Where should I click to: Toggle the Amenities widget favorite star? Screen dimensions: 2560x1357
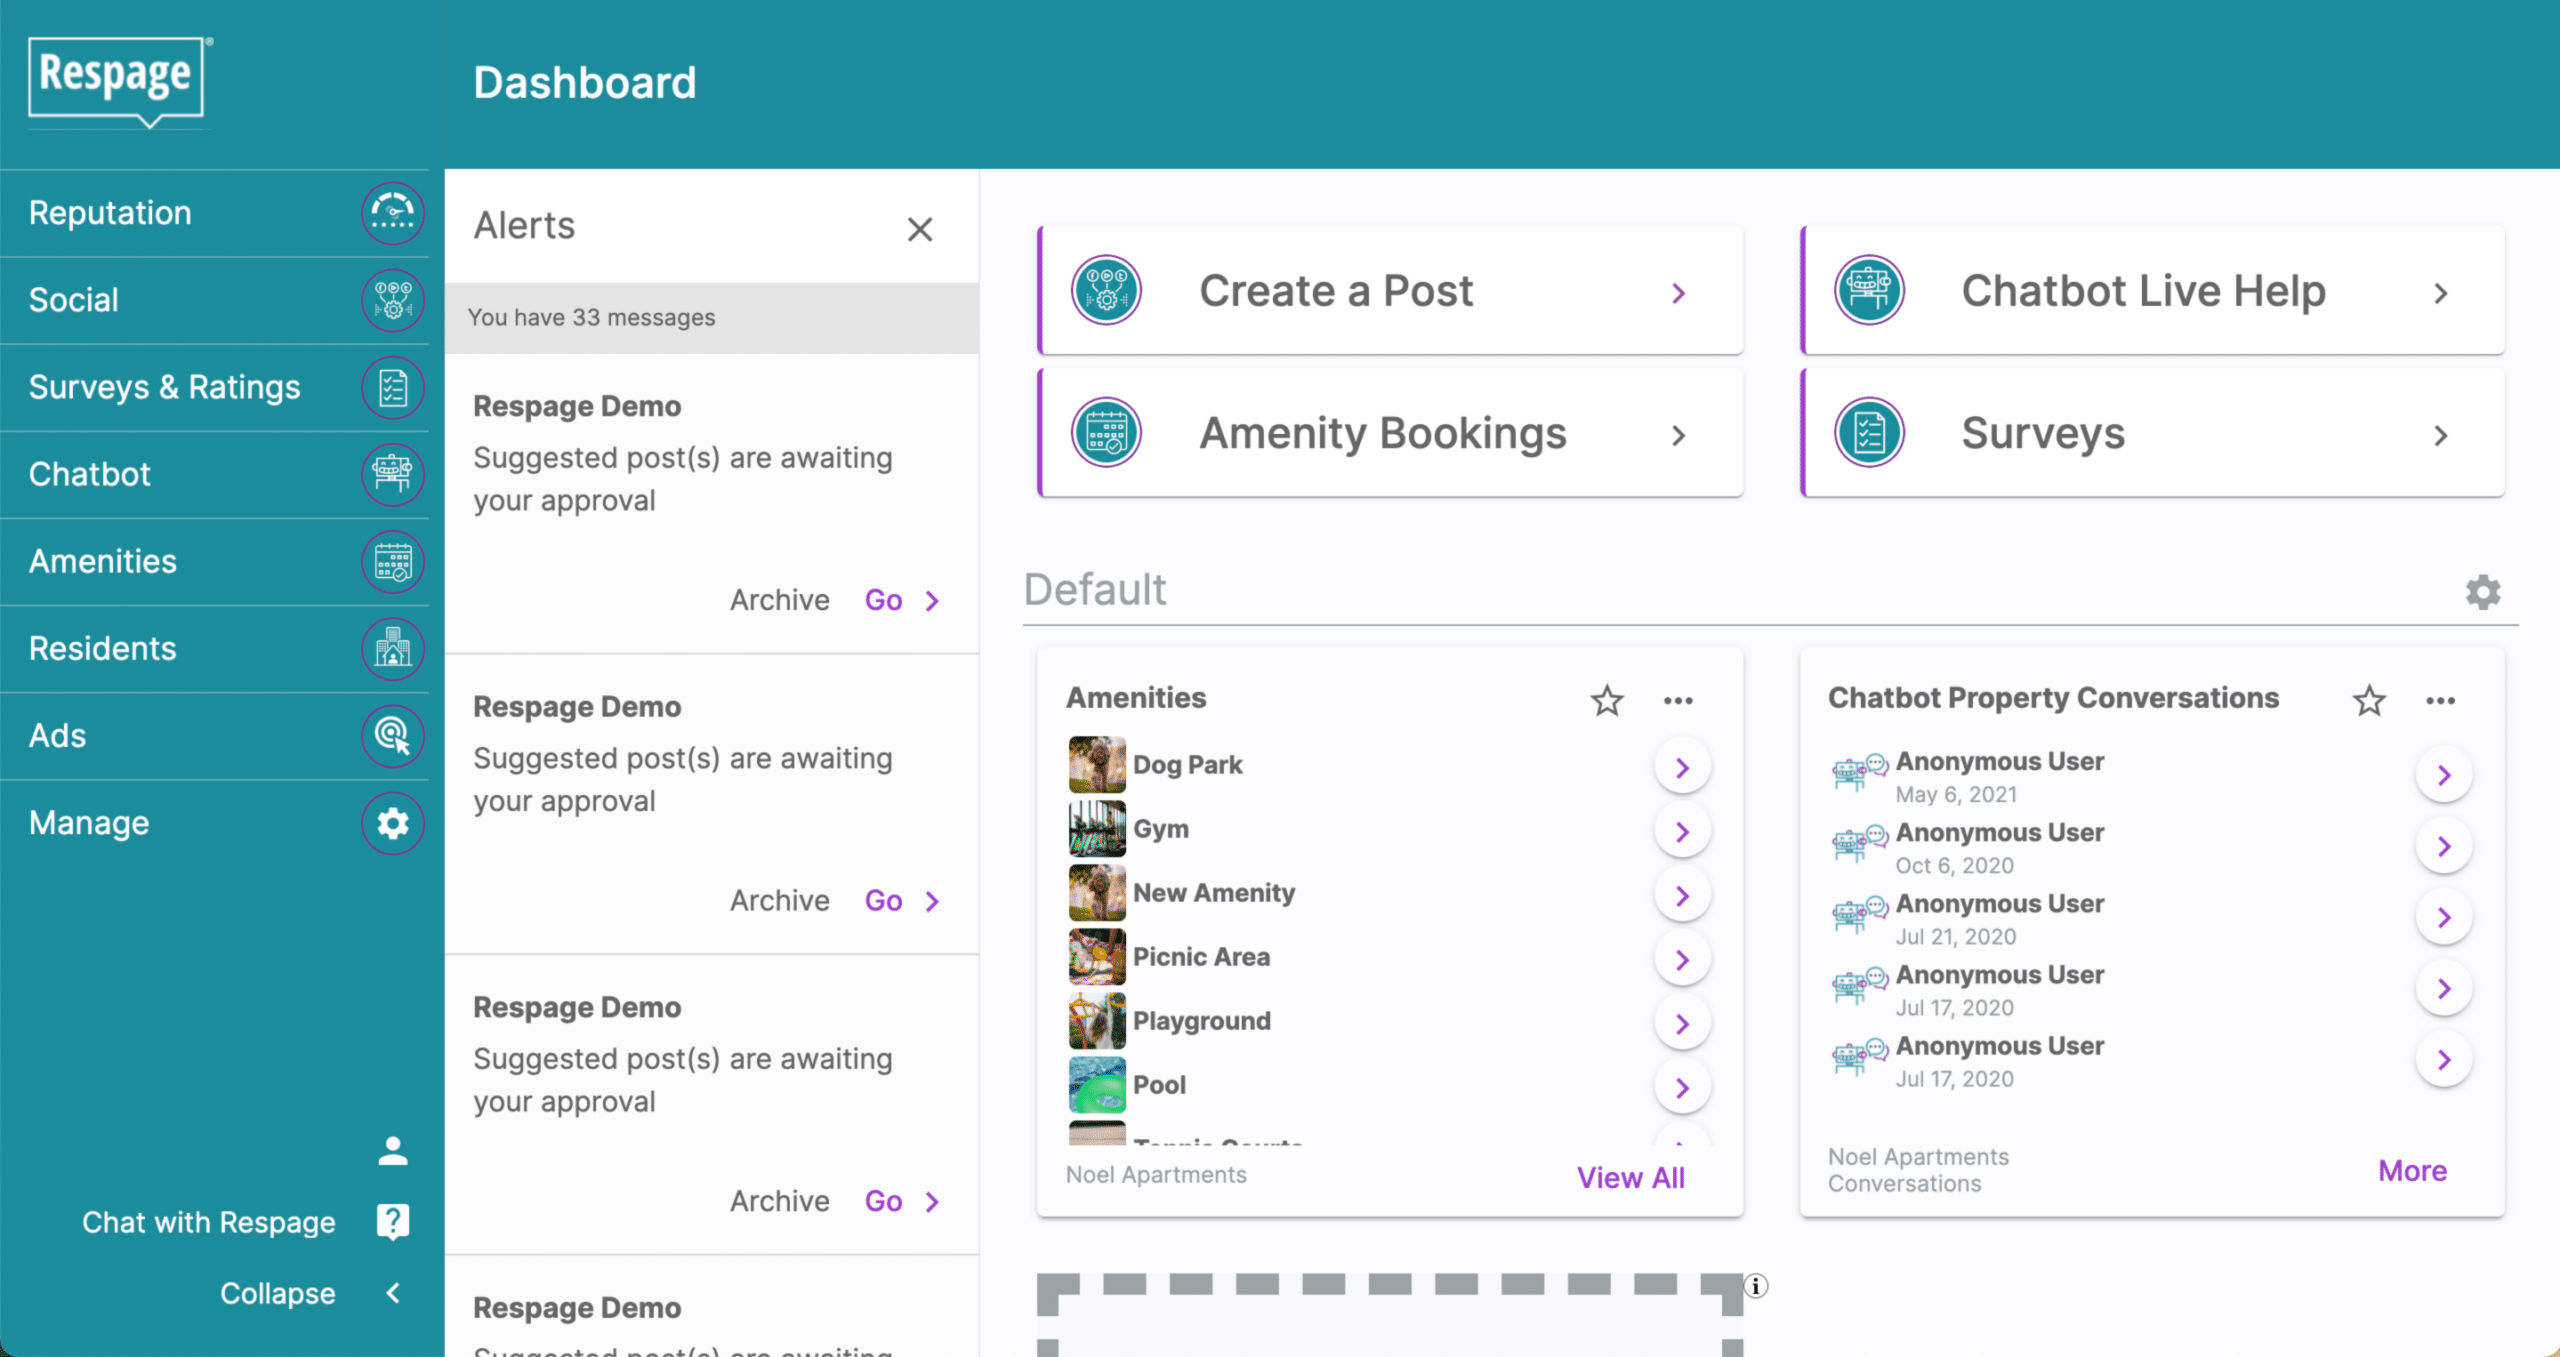[x=1605, y=700]
